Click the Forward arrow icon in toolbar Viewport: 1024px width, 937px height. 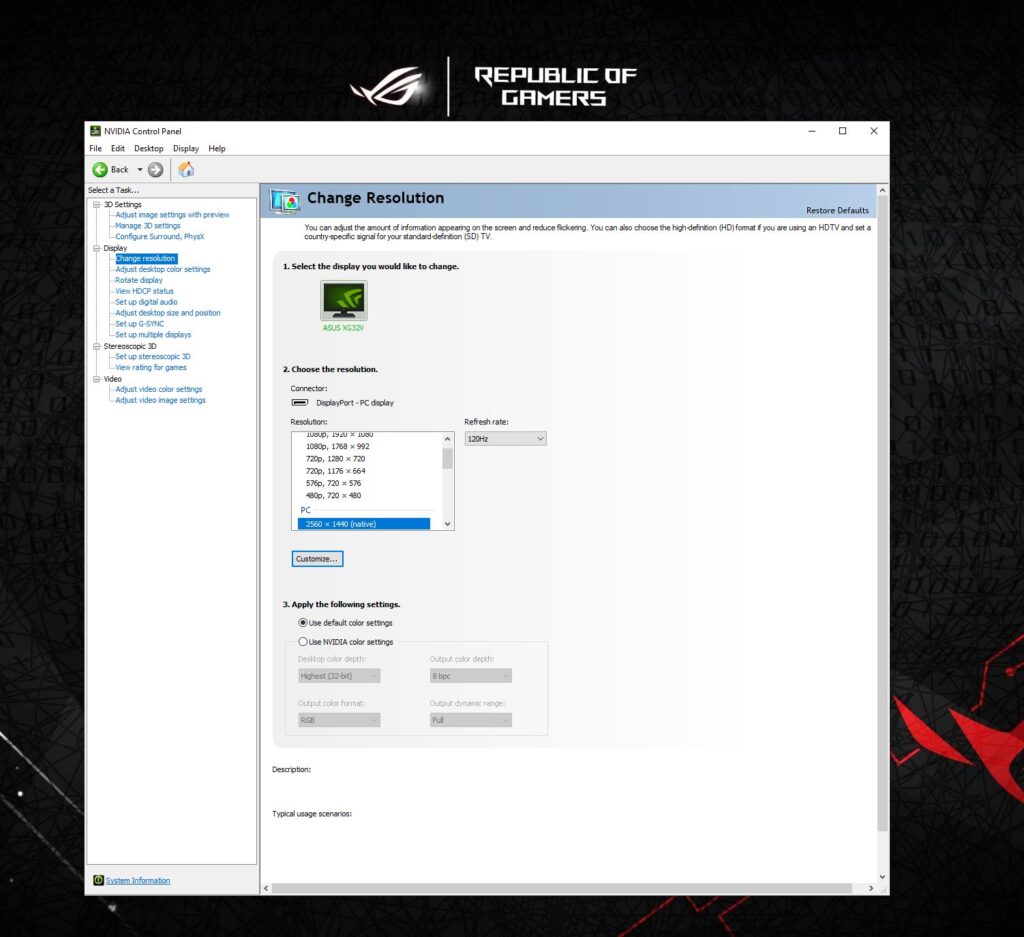pos(155,170)
